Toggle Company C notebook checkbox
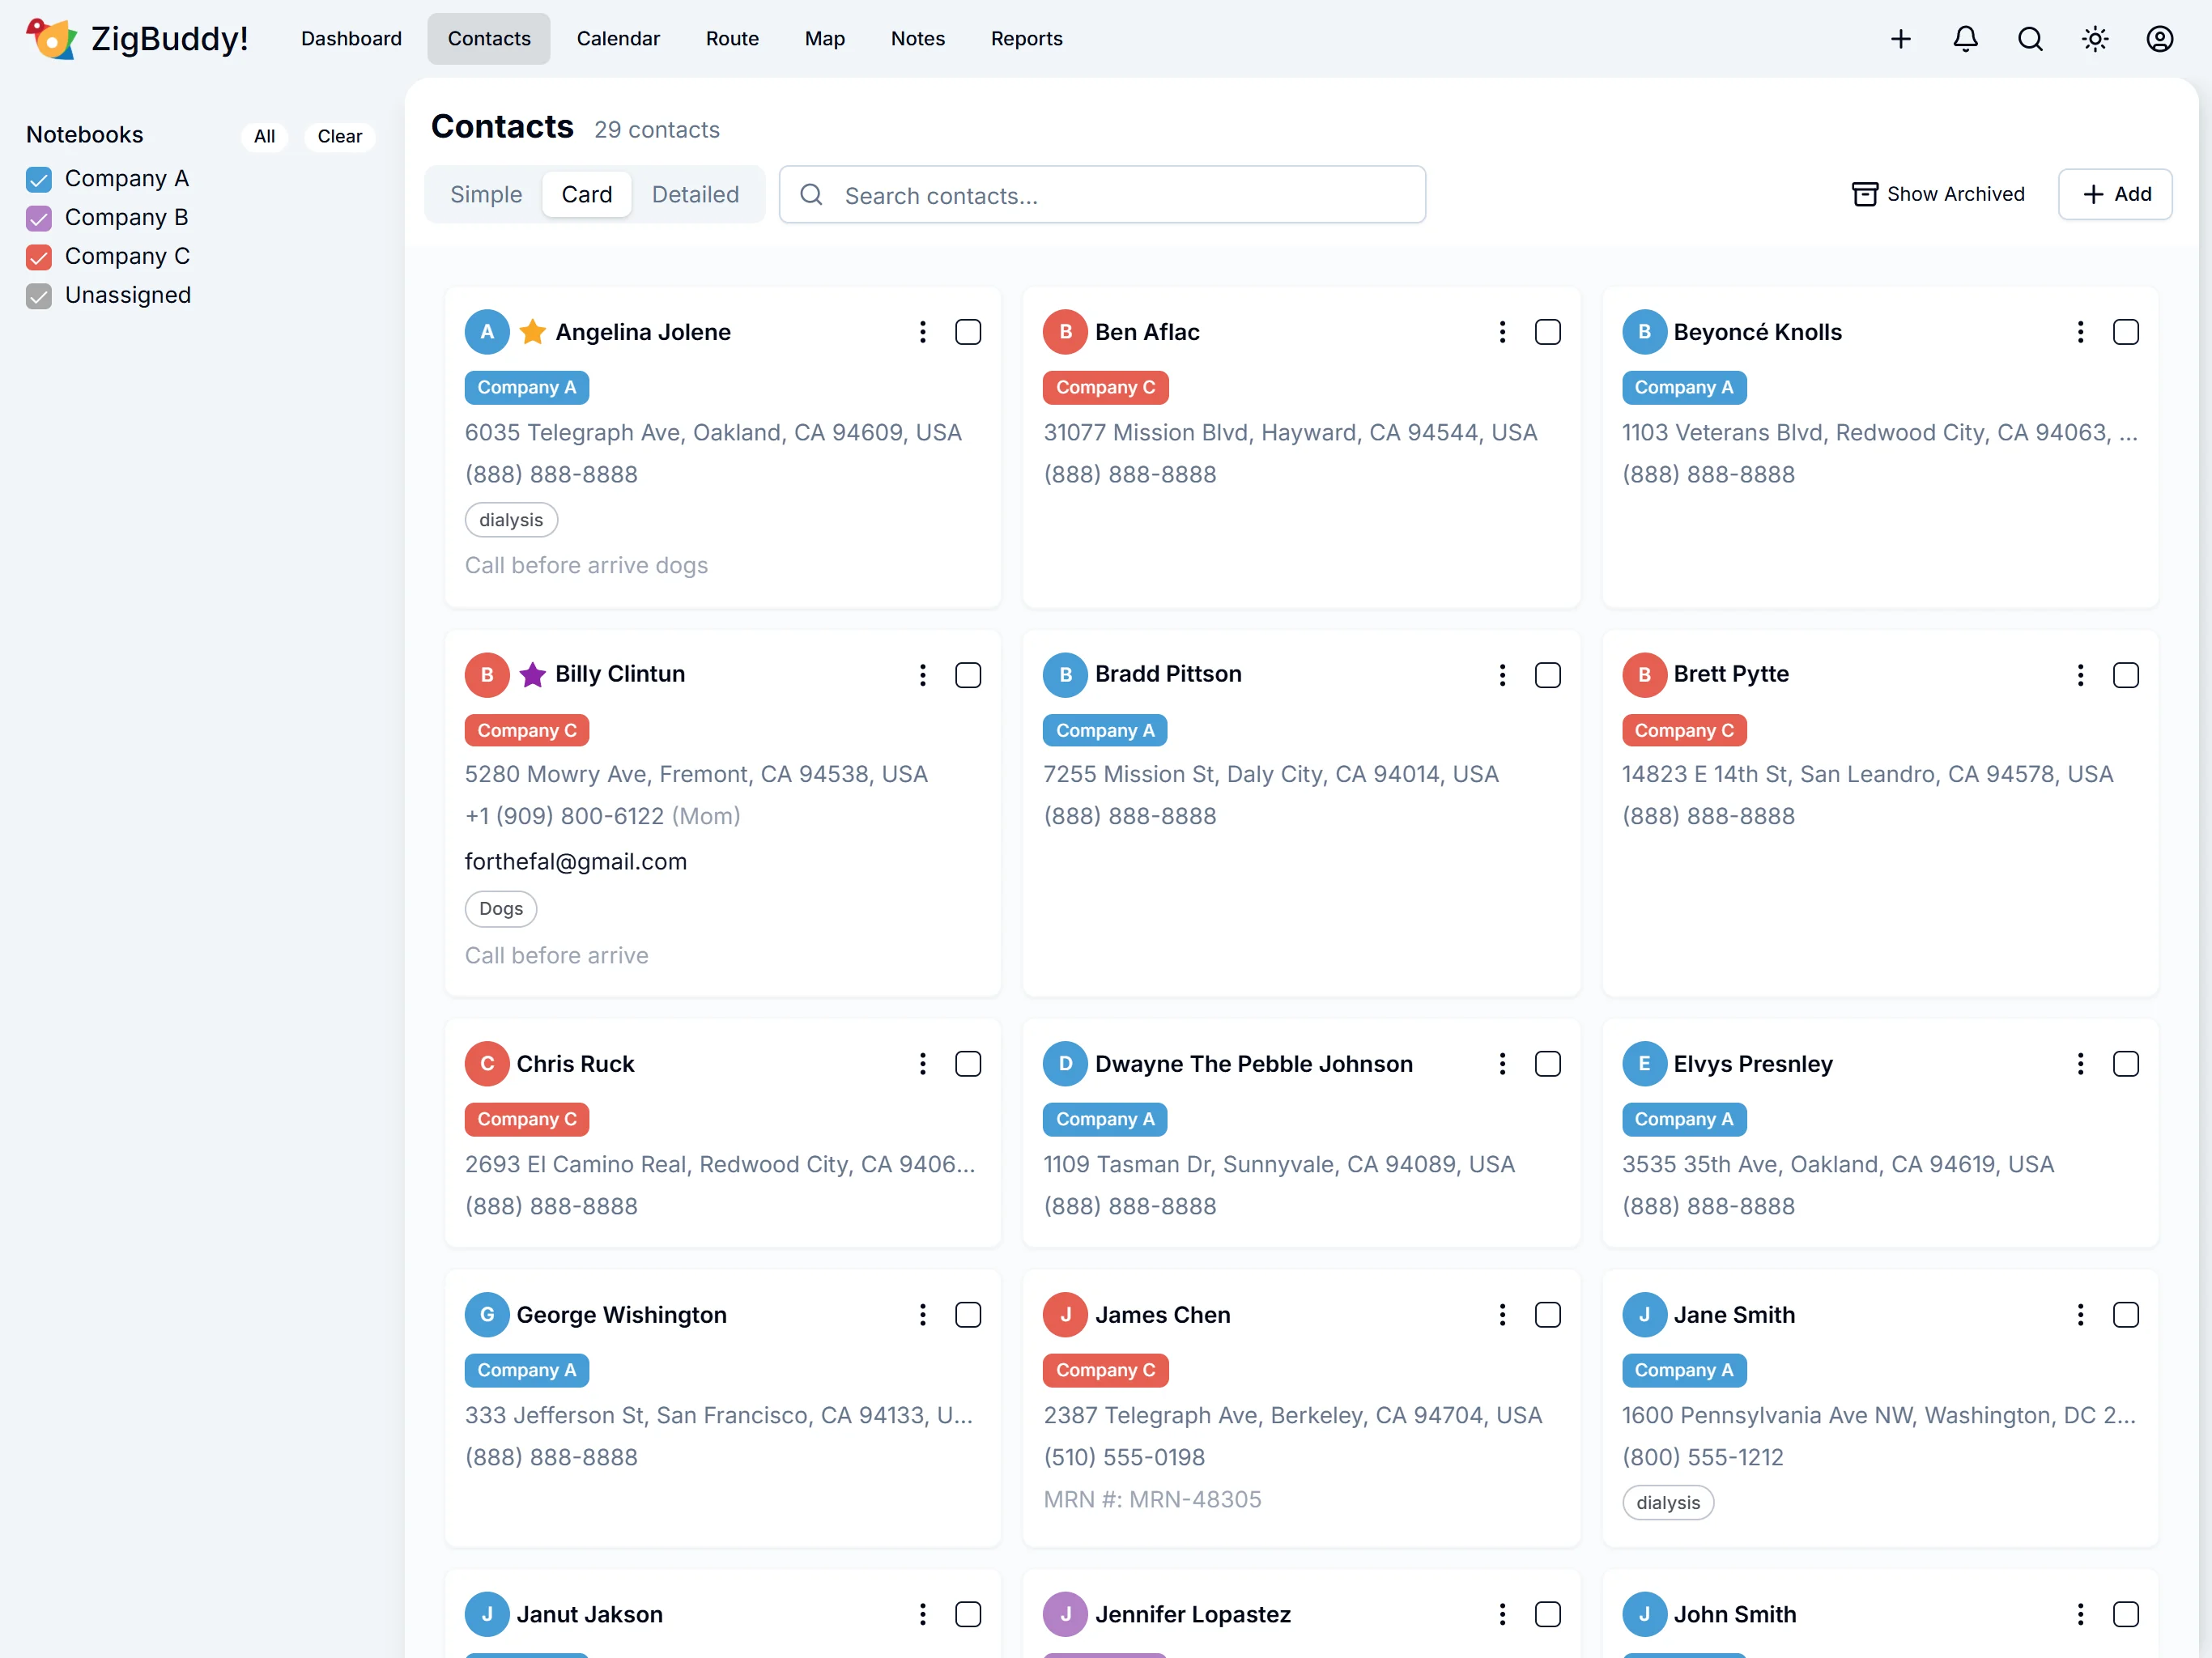The image size is (2212, 1658). 39,257
